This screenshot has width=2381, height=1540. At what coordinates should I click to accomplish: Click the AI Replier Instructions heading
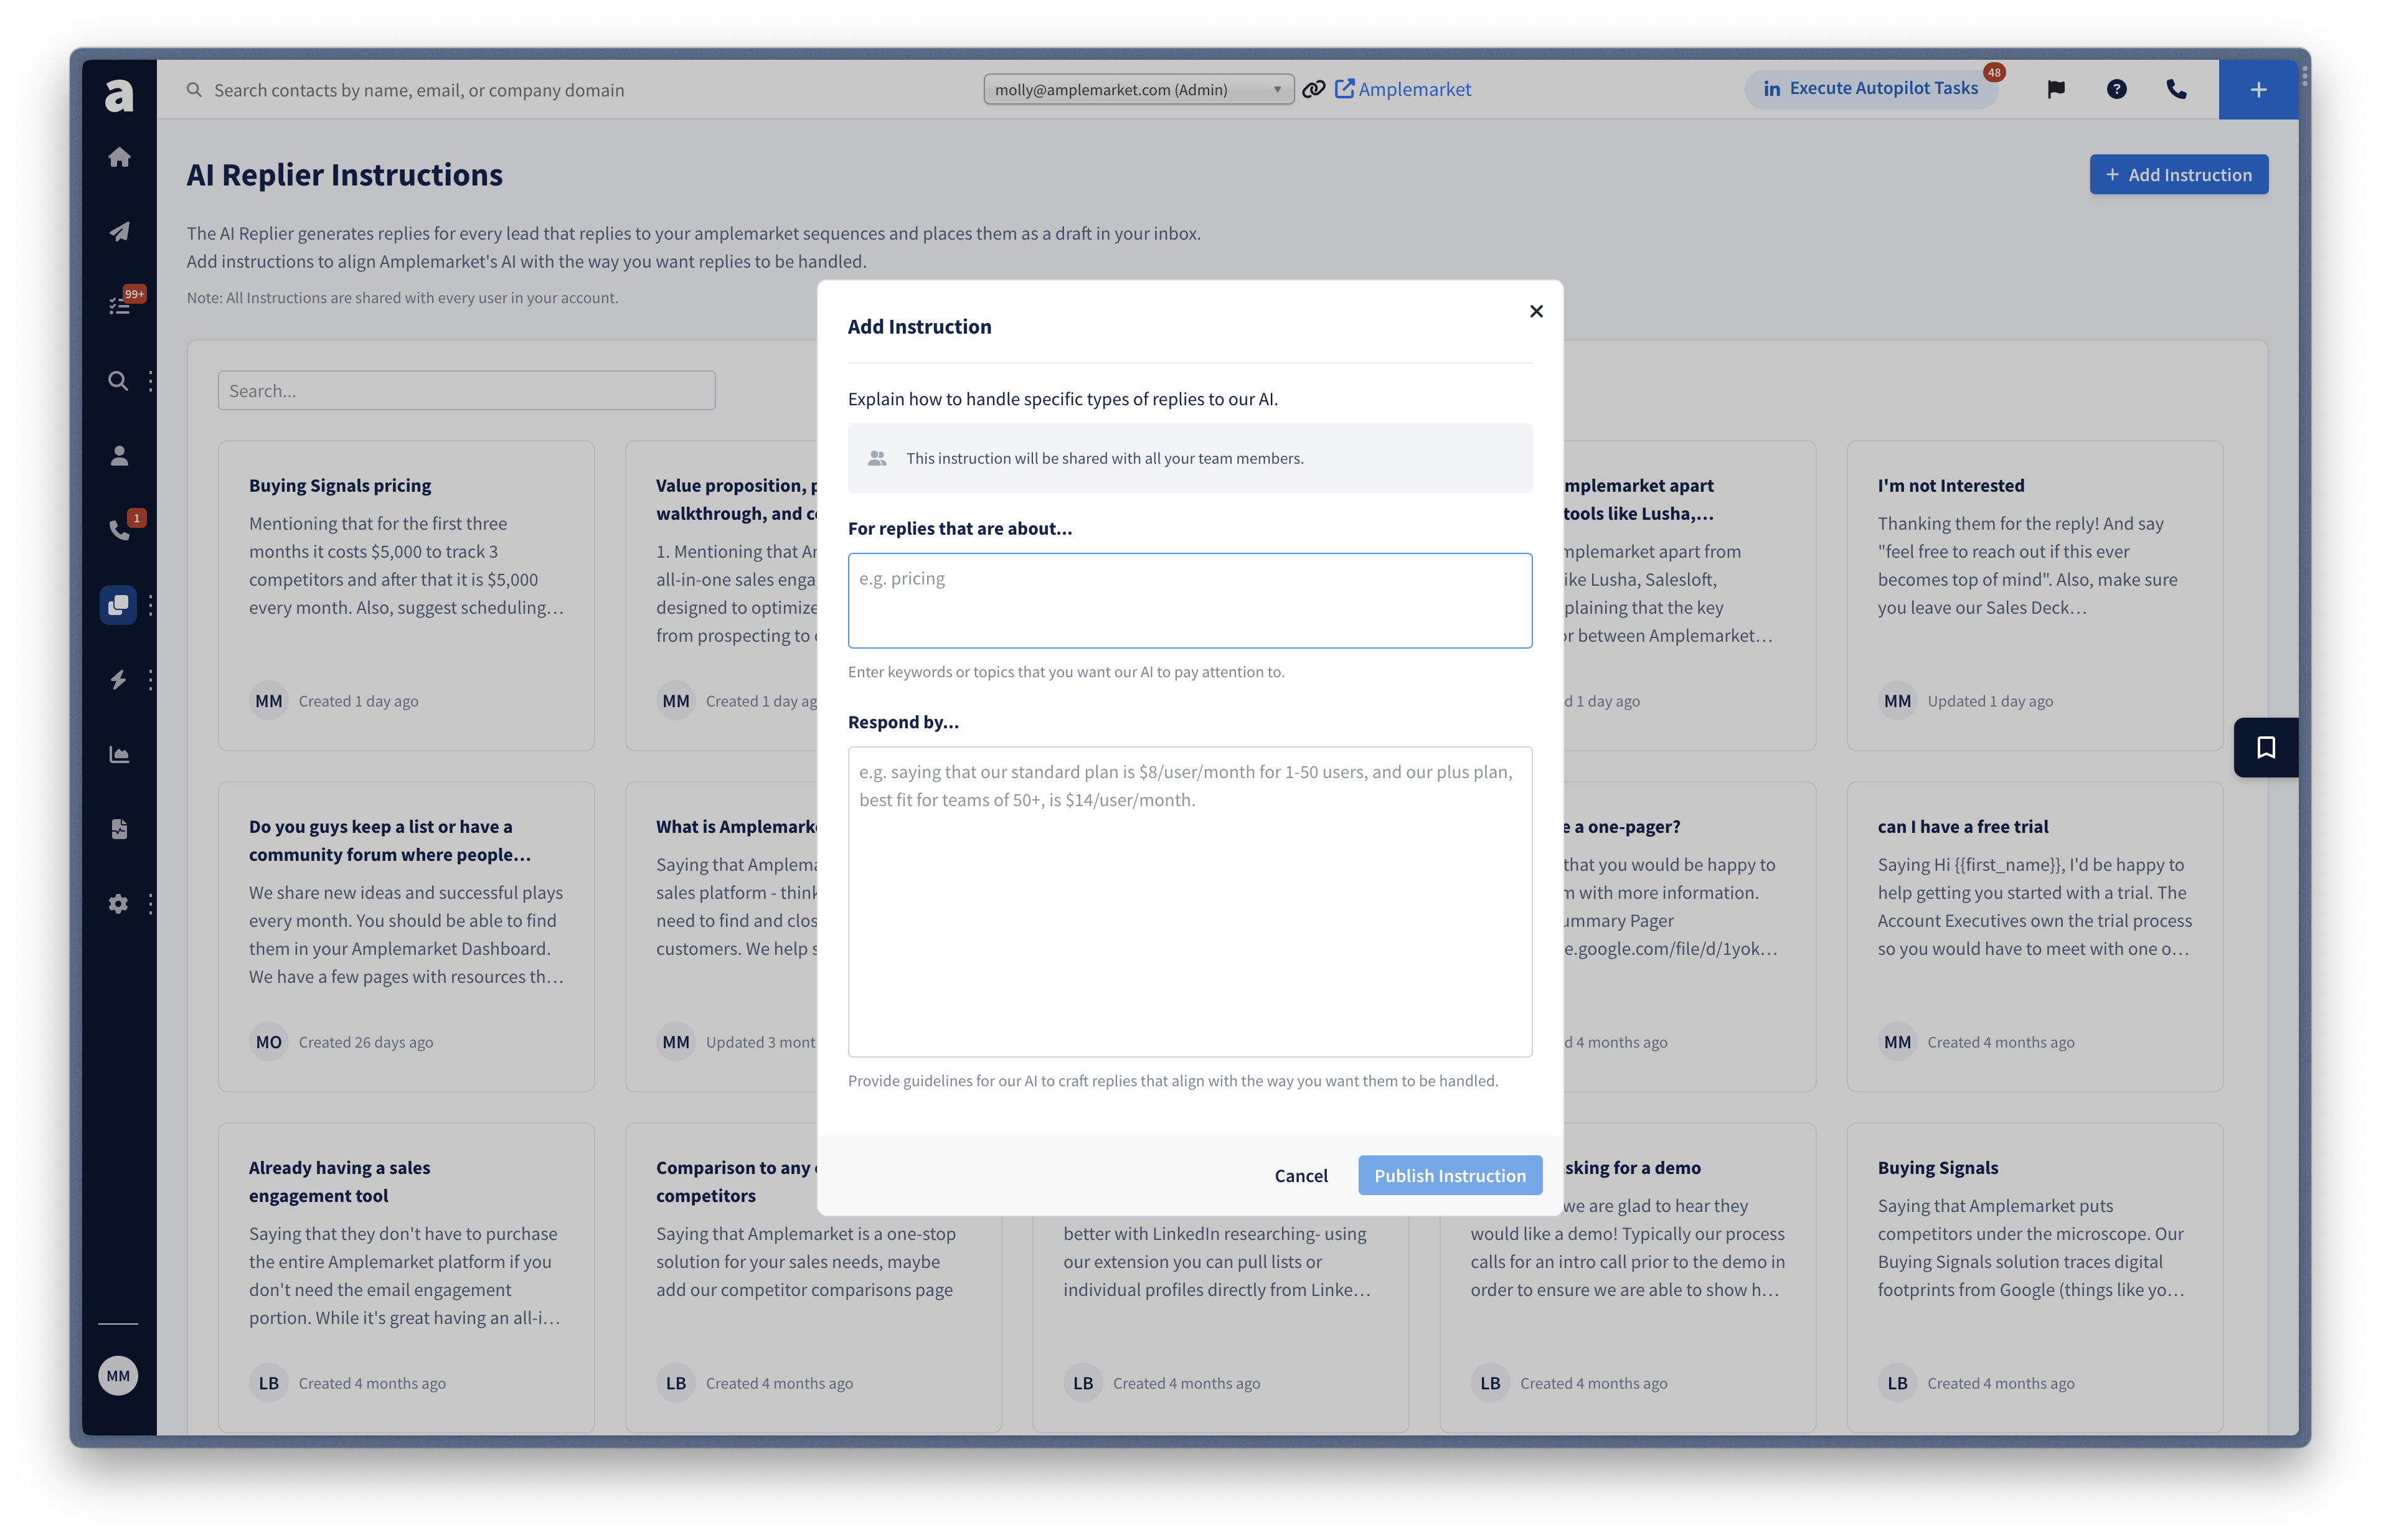coord(344,175)
